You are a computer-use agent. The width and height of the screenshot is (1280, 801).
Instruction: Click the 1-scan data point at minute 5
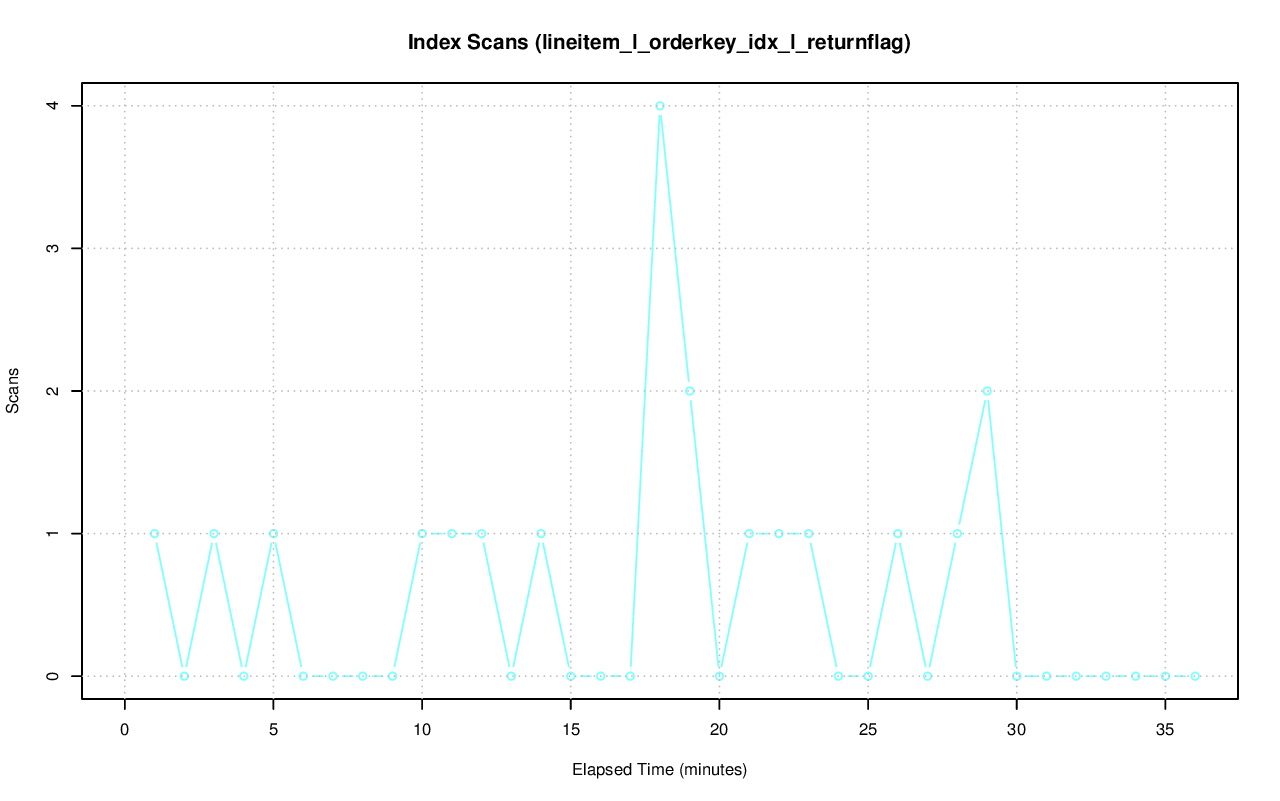[273, 534]
